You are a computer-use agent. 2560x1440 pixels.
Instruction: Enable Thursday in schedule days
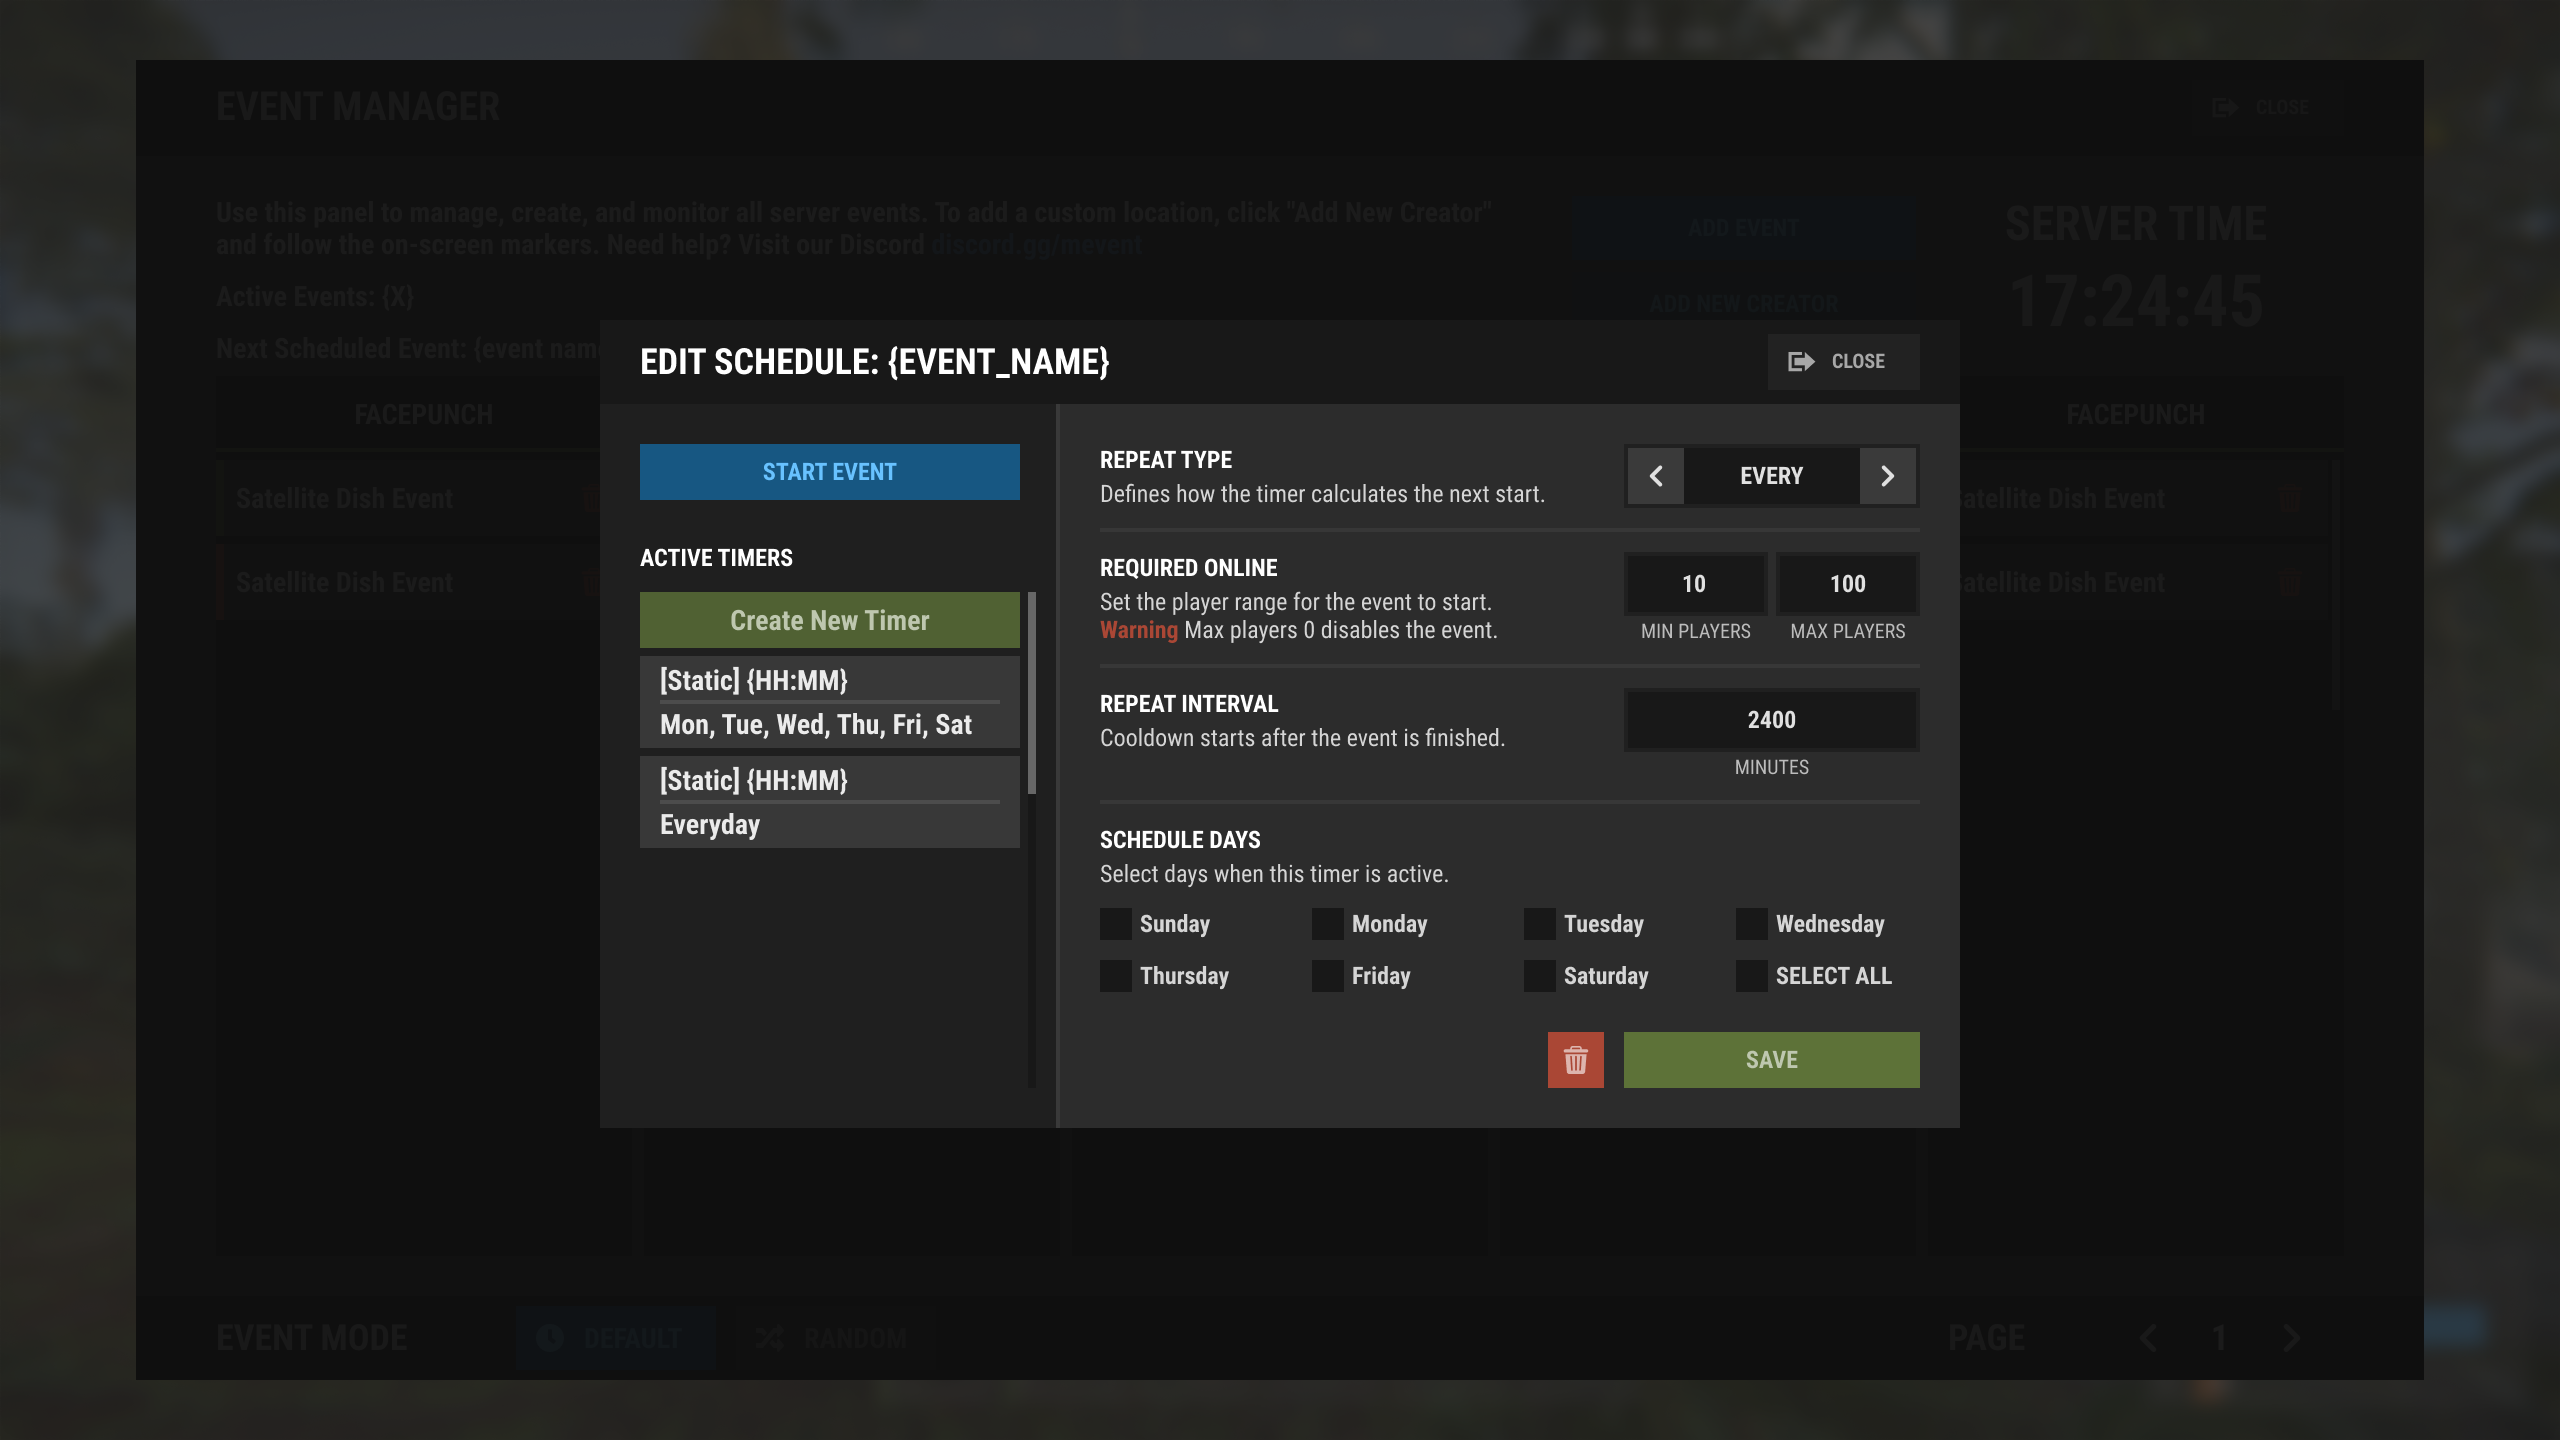point(1116,976)
